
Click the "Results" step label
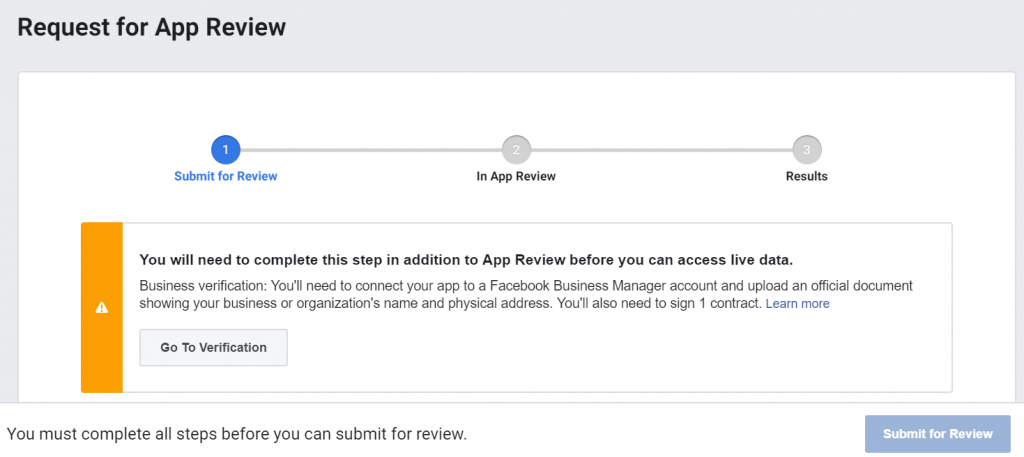(806, 176)
